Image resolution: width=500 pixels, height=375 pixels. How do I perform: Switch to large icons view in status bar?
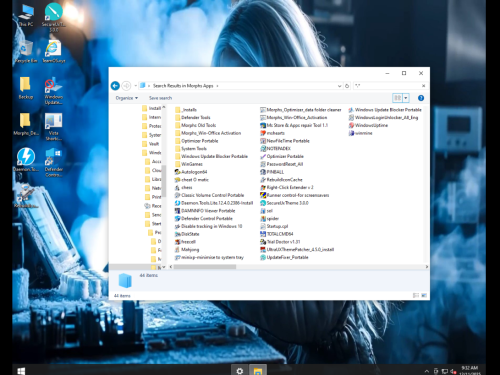tap(424, 295)
